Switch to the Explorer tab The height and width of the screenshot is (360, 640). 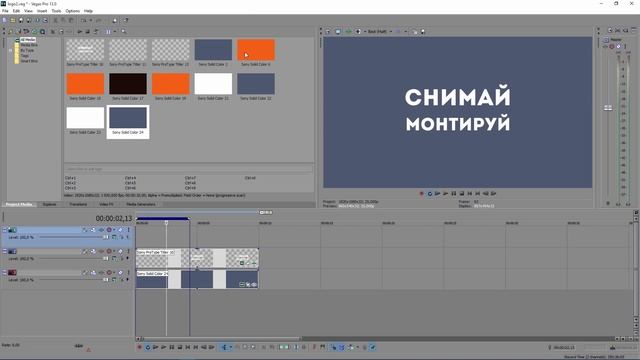click(x=49, y=204)
